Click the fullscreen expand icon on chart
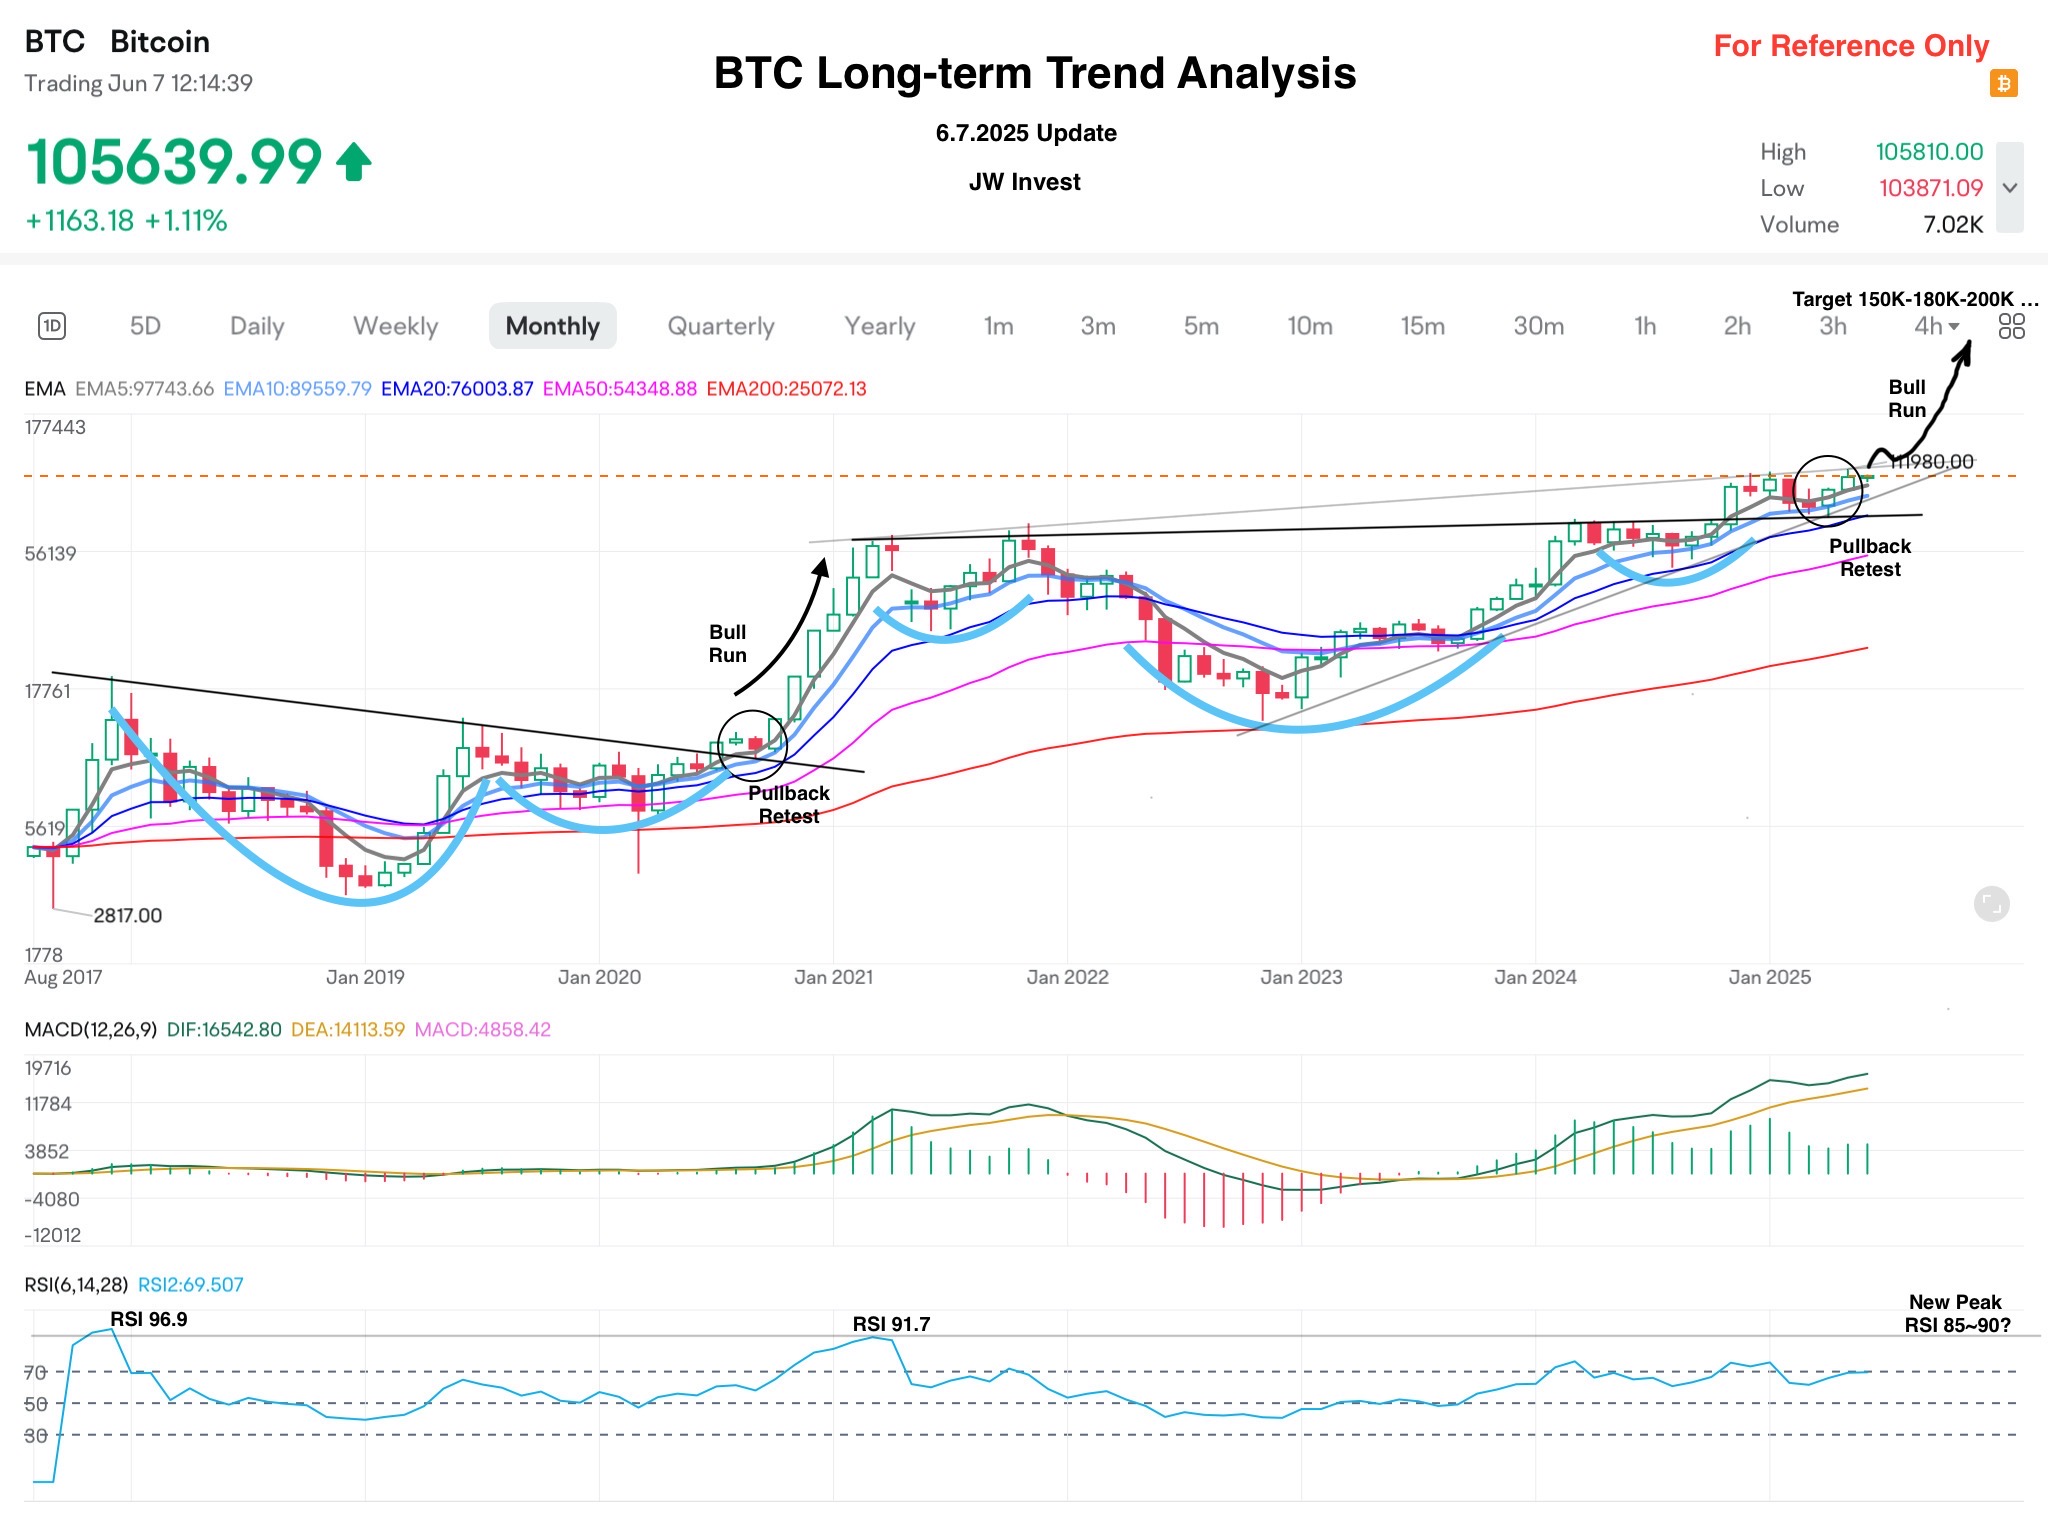Image resolution: width=2048 pixels, height=1527 pixels. click(x=1991, y=904)
